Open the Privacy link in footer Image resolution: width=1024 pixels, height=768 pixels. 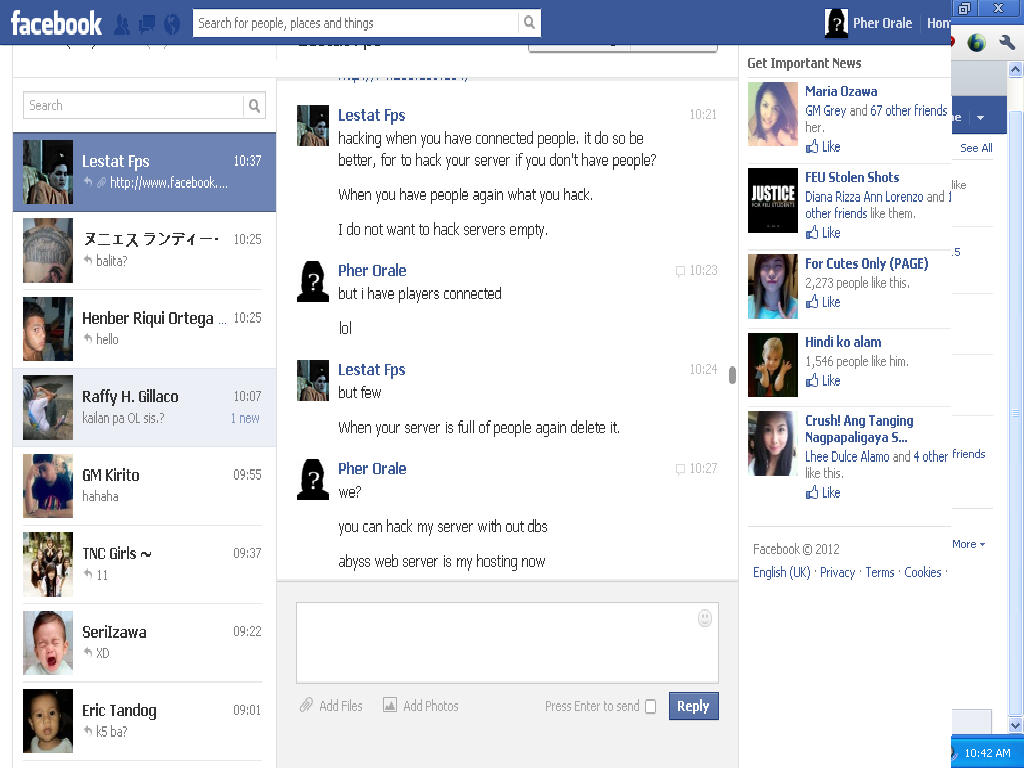(837, 573)
